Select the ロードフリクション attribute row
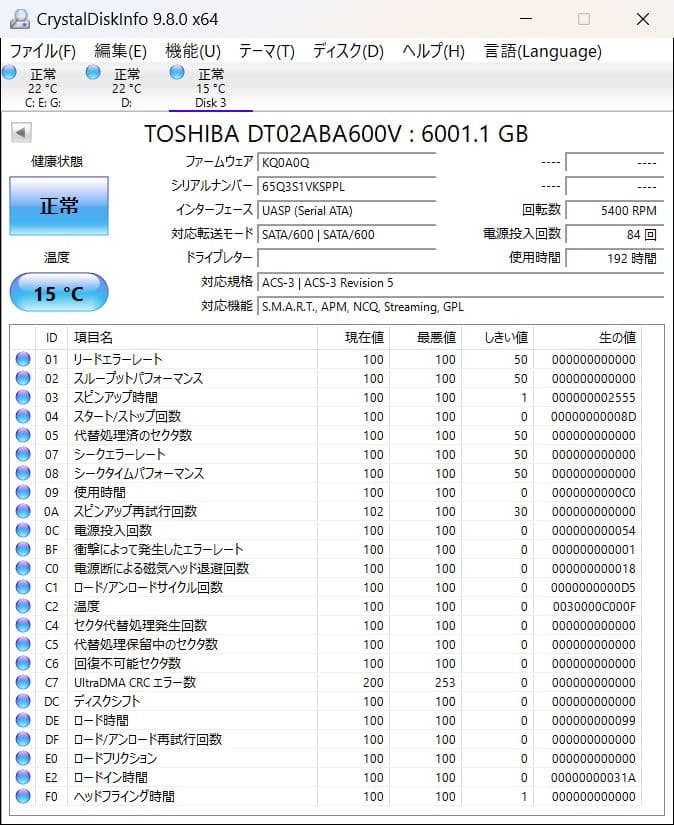674x825 pixels. click(x=326, y=758)
